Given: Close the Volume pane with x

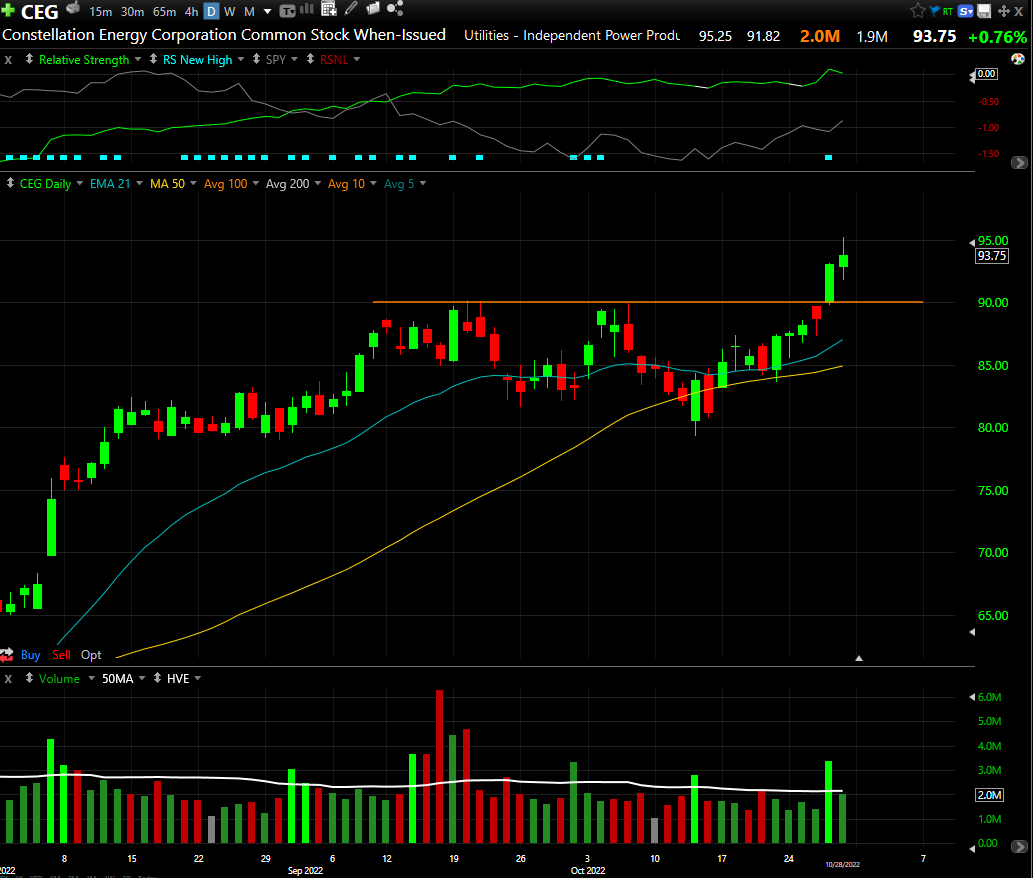Looking at the screenshot, I should (8, 678).
